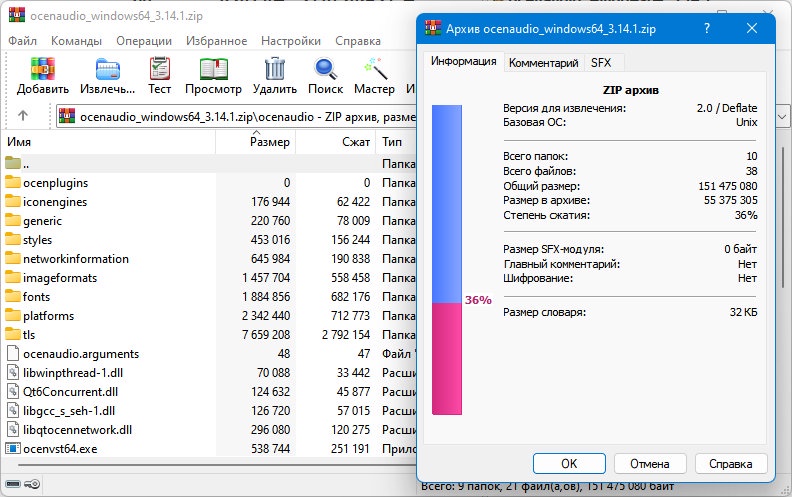Click the key password icon in status bar
792x497 pixels.
32,484
